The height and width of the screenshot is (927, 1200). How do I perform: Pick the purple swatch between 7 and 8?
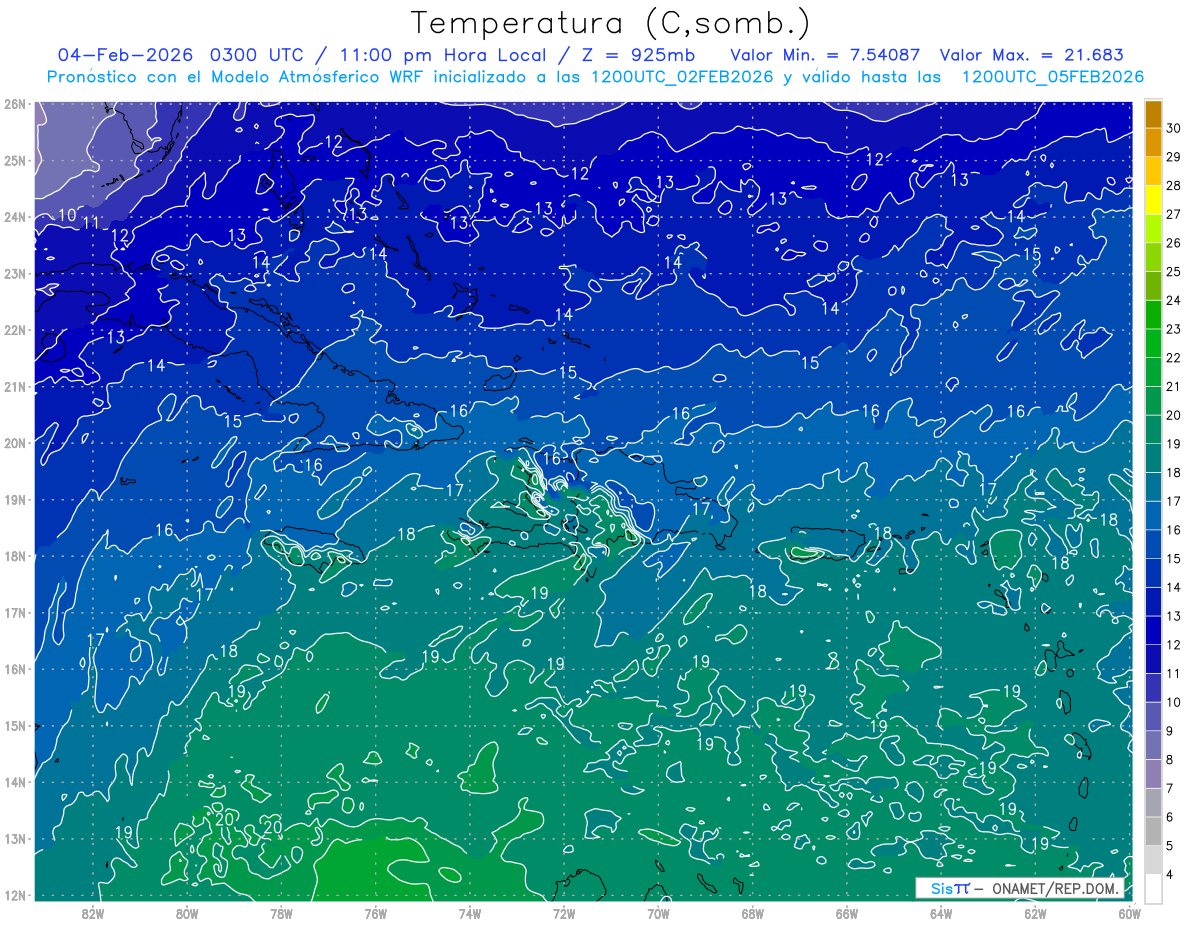[x=1153, y=773]
